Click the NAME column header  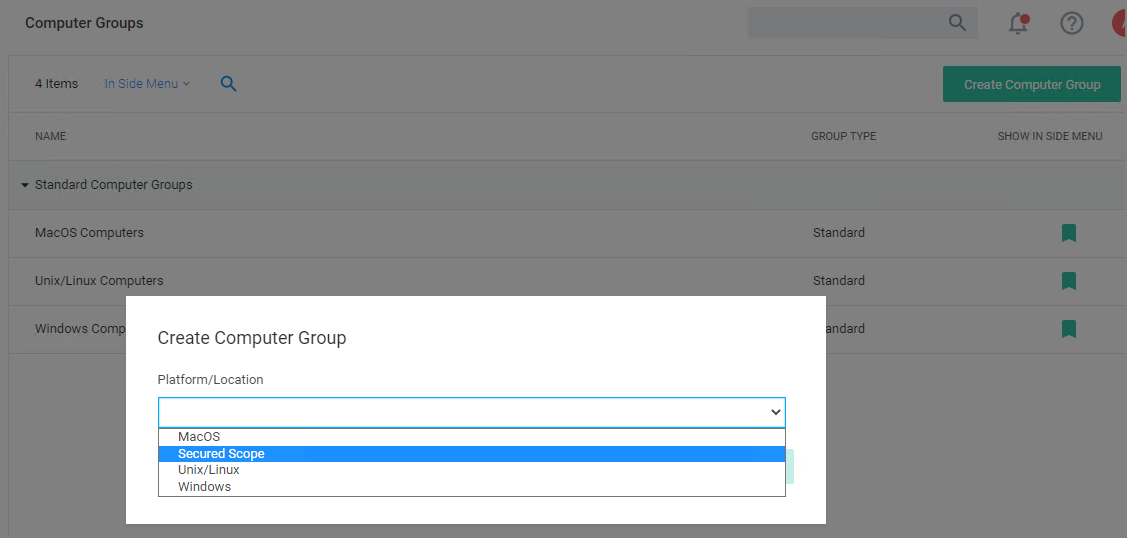click(x=50, y=136)
